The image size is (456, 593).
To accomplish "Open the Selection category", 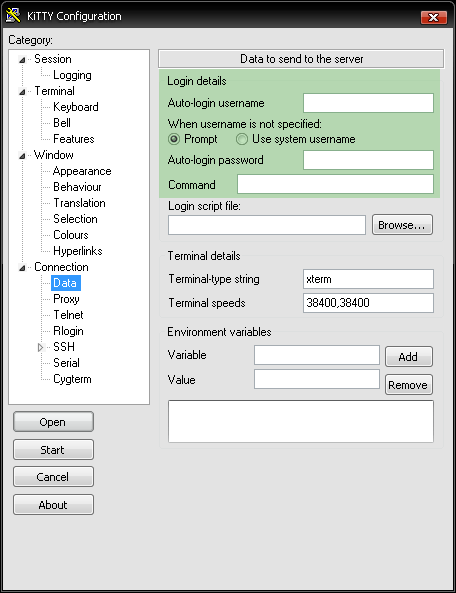I will 75,219.
